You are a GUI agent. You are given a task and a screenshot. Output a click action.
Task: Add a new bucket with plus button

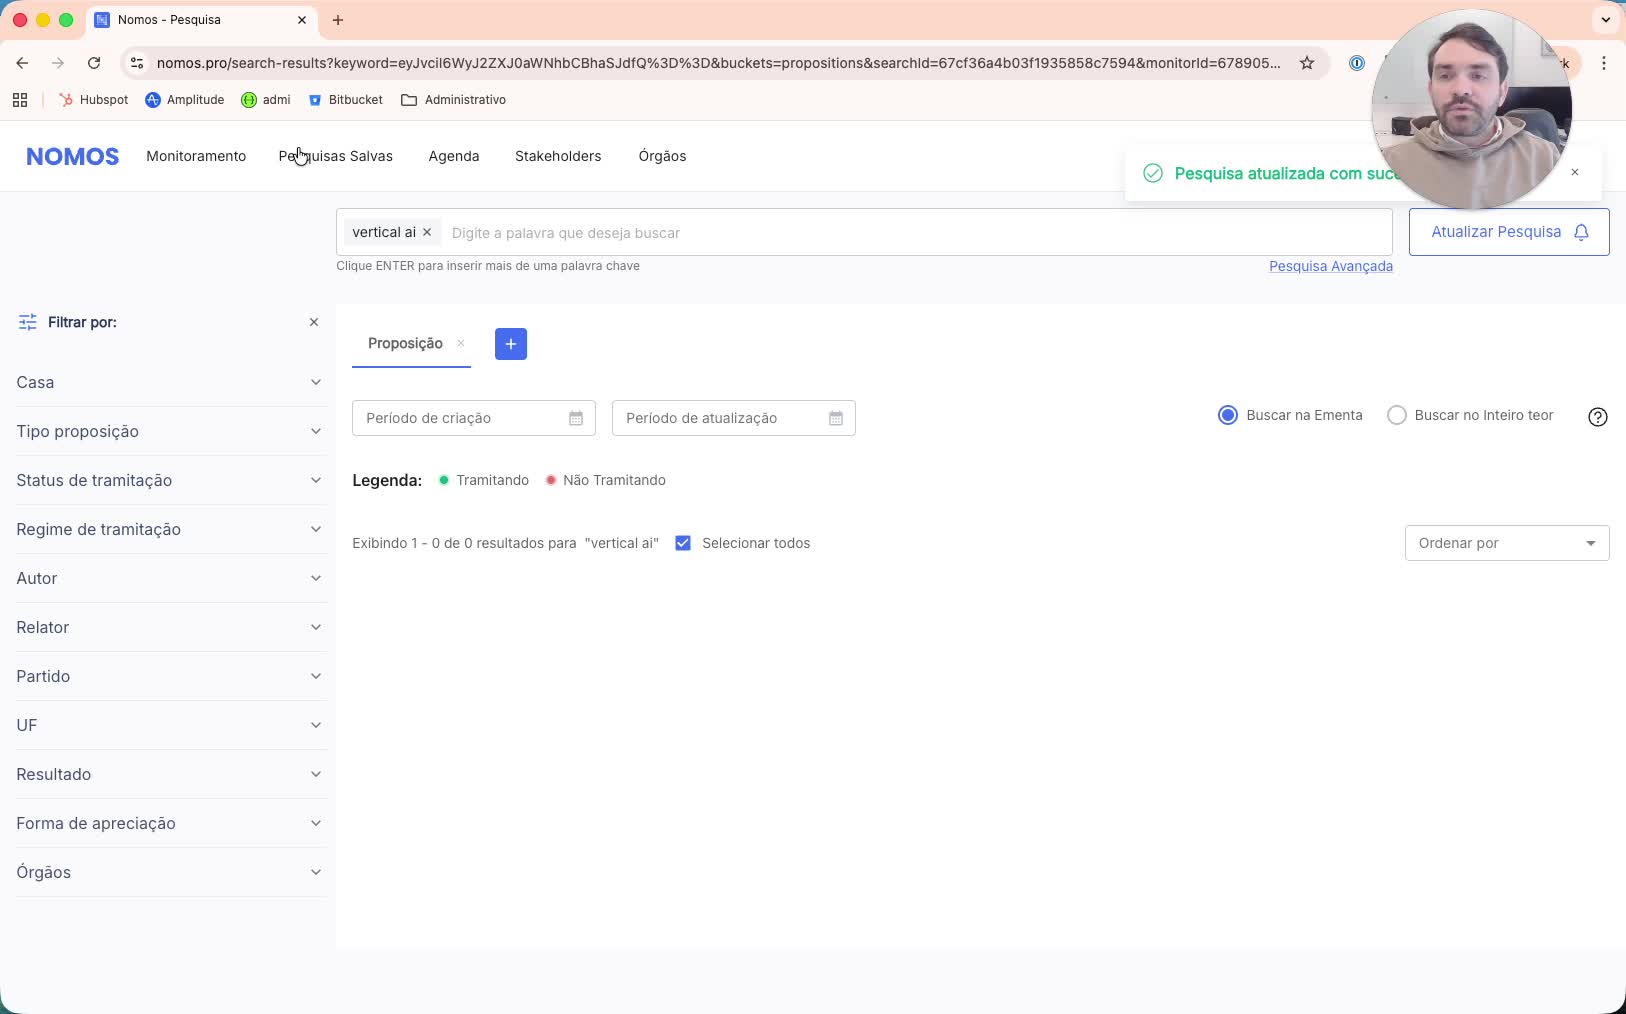click(x=511, y=344)
